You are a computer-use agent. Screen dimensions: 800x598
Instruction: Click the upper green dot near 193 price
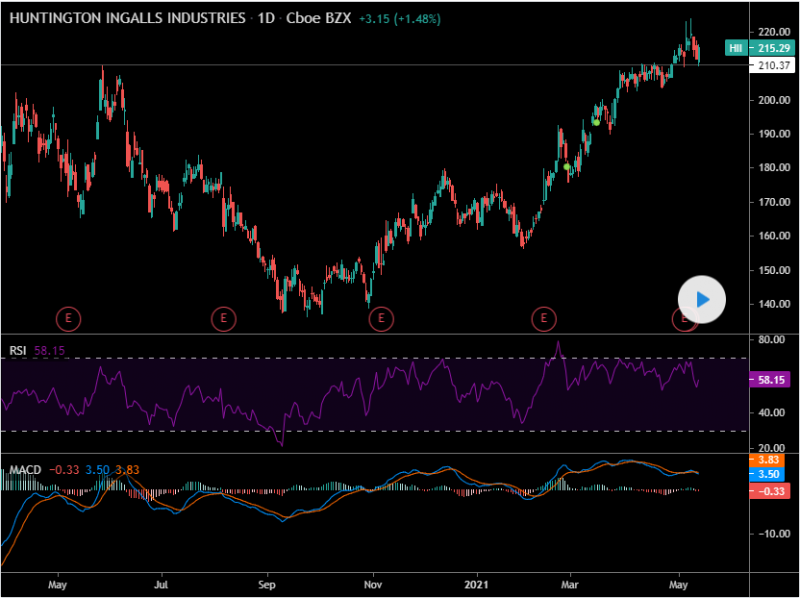(x=596, y=122)
